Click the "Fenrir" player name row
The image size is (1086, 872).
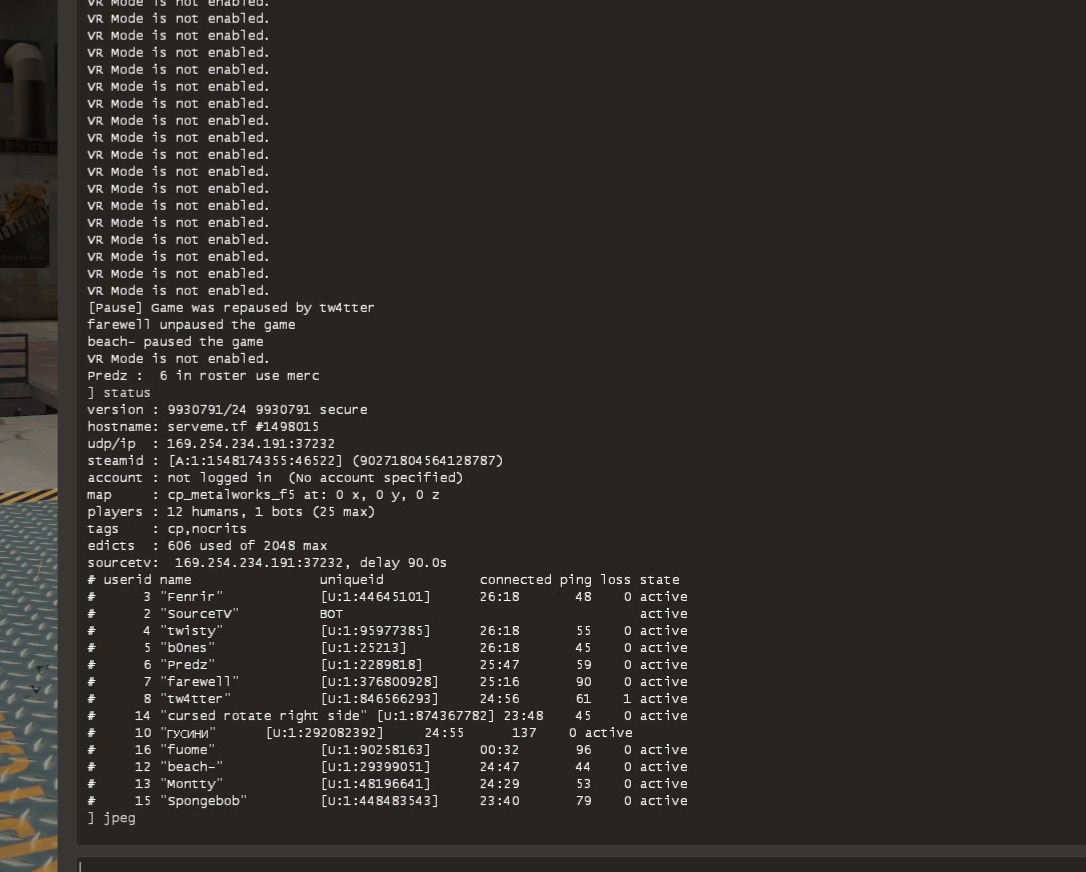(191, 597)
